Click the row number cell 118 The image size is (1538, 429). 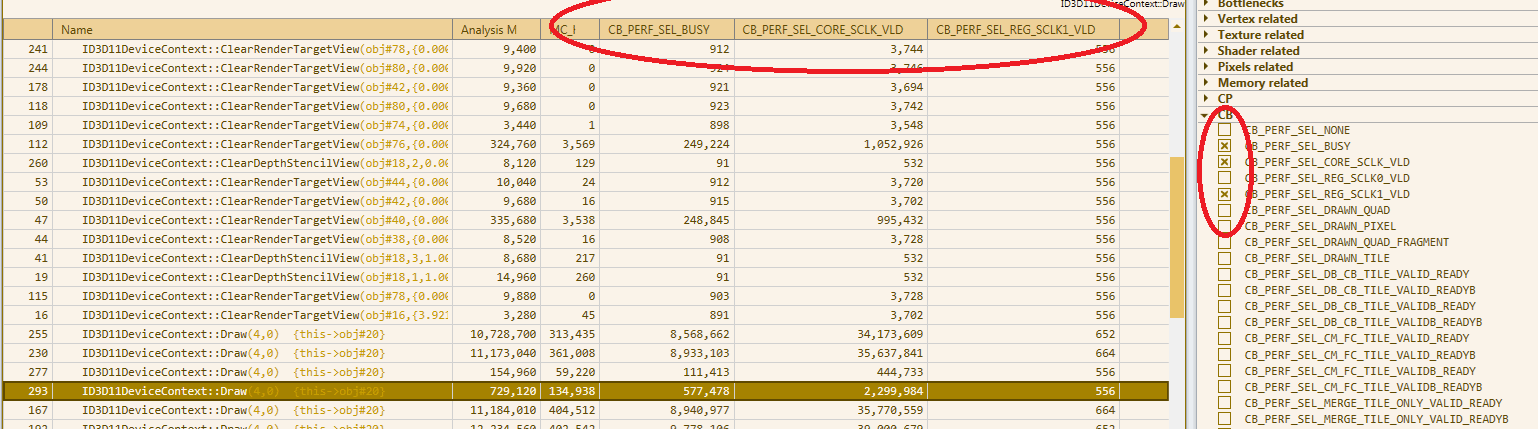click(38, 106)
